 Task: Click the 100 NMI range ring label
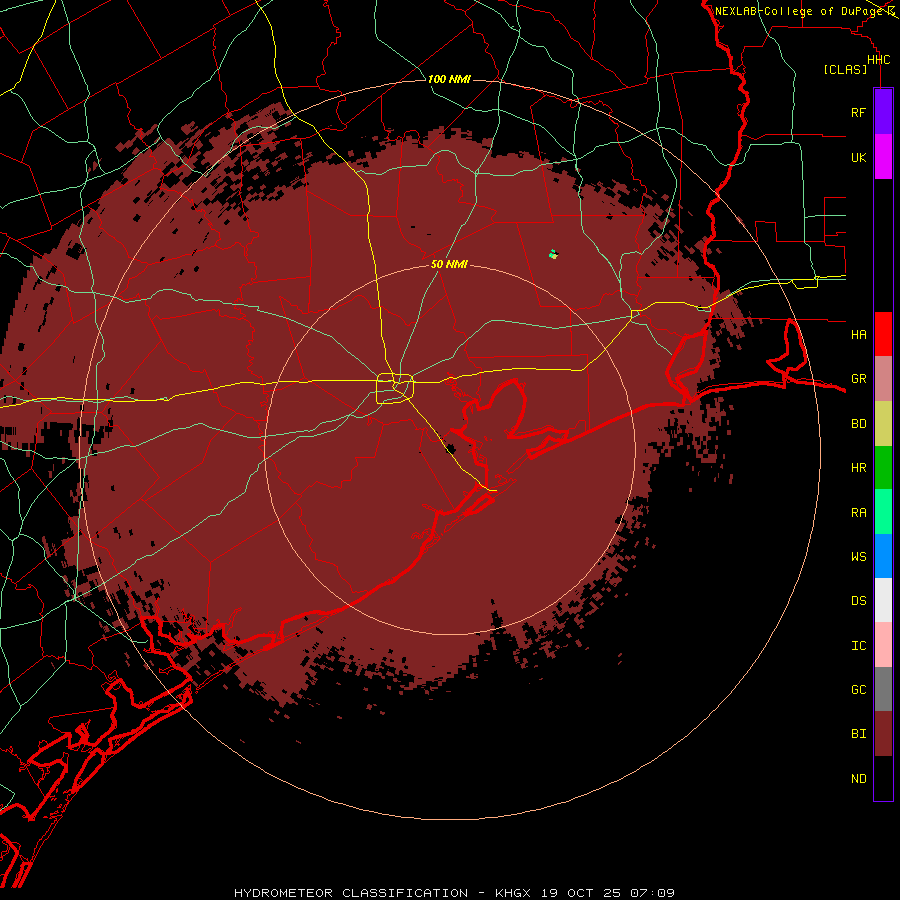click(449, 79)
